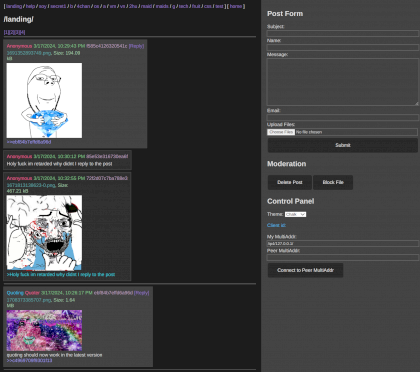Open the tech board link
Viewport: 420px width, 372px height.
[x=183, y=6]
